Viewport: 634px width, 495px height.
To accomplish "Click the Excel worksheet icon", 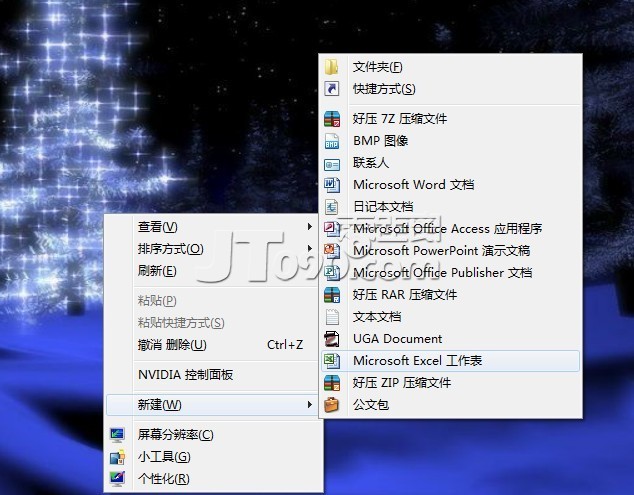I will pyautogui.click(x=332, y=361).
